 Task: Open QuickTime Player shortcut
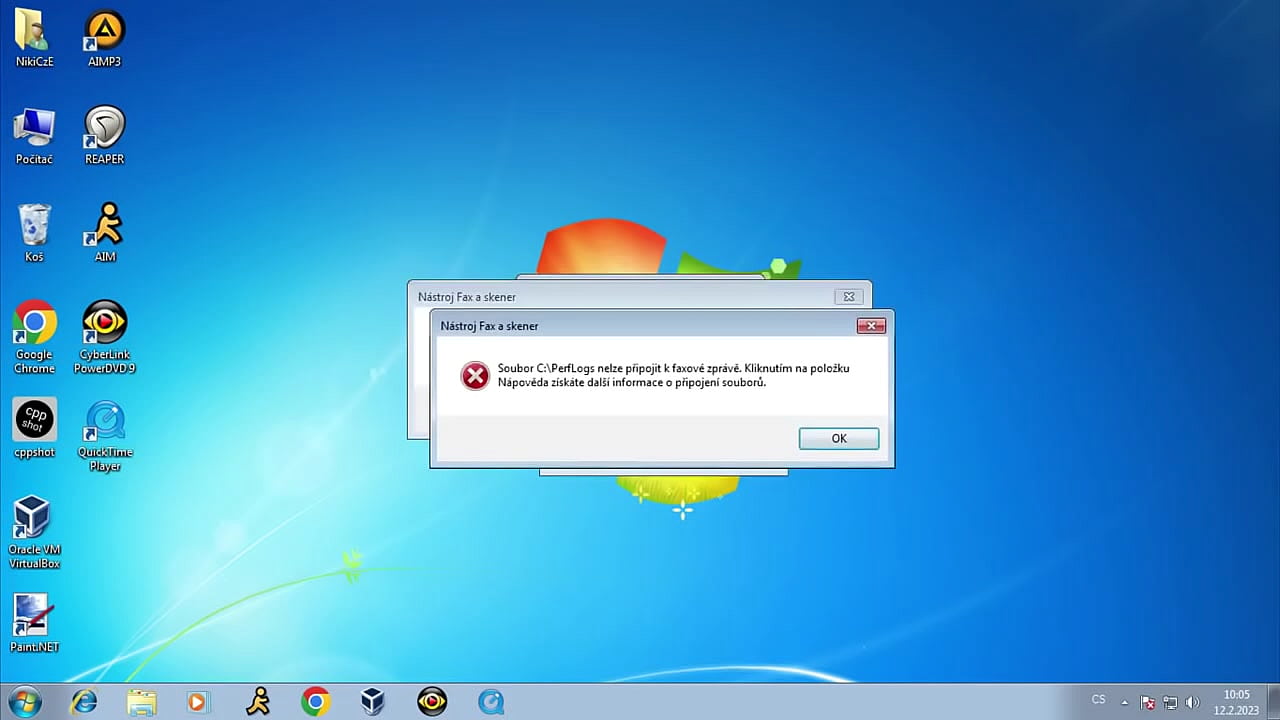pos(104,422)
